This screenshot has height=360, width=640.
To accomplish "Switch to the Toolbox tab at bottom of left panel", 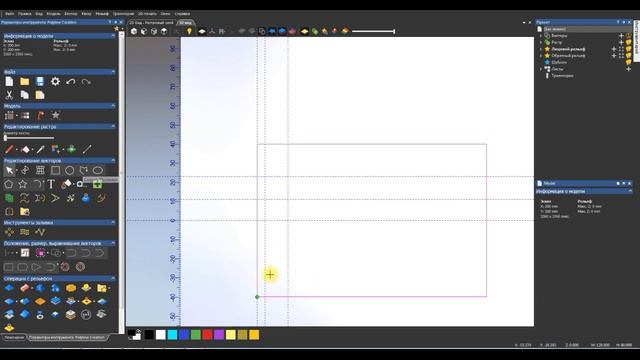I will point(14,338).
